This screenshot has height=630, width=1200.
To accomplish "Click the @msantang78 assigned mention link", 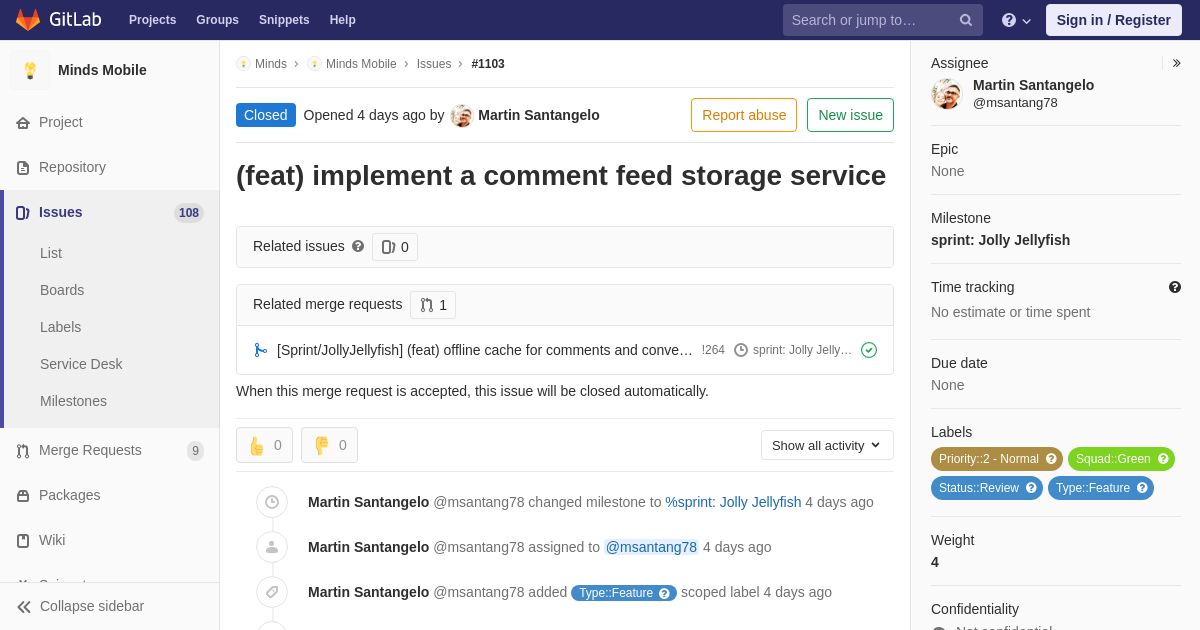I will point(651,547).
